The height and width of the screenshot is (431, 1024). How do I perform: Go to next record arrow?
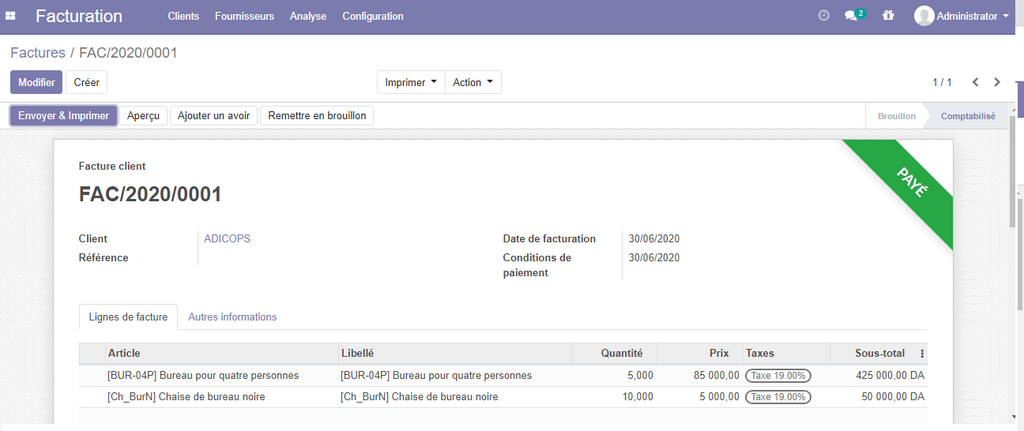[997, 82]
